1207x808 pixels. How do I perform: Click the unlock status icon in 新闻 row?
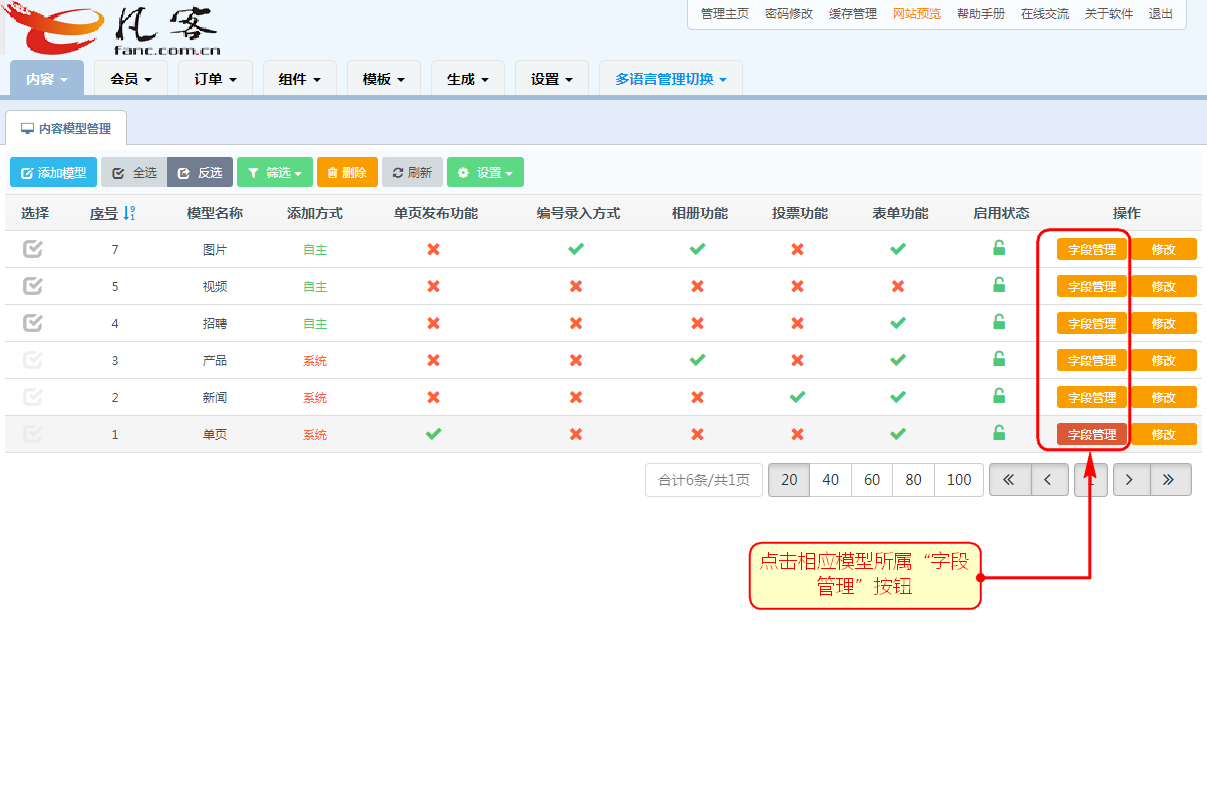[x=998, y=396]
